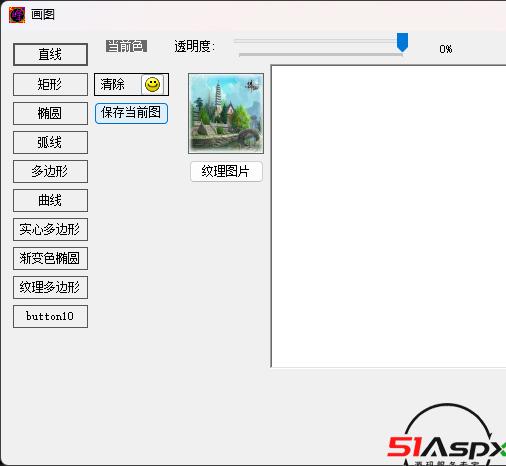Open the 当前色 current color swatch
Viewport: 506px width, 466px height.
[126, 46]
